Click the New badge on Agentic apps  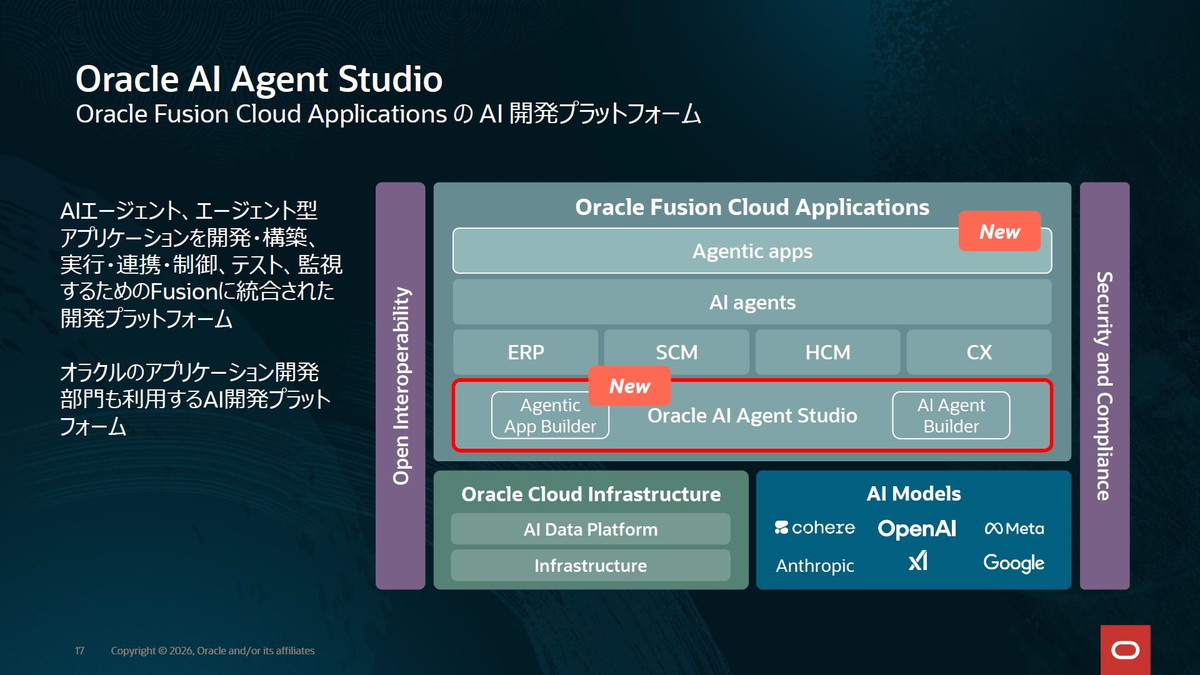pos(1000,231)
